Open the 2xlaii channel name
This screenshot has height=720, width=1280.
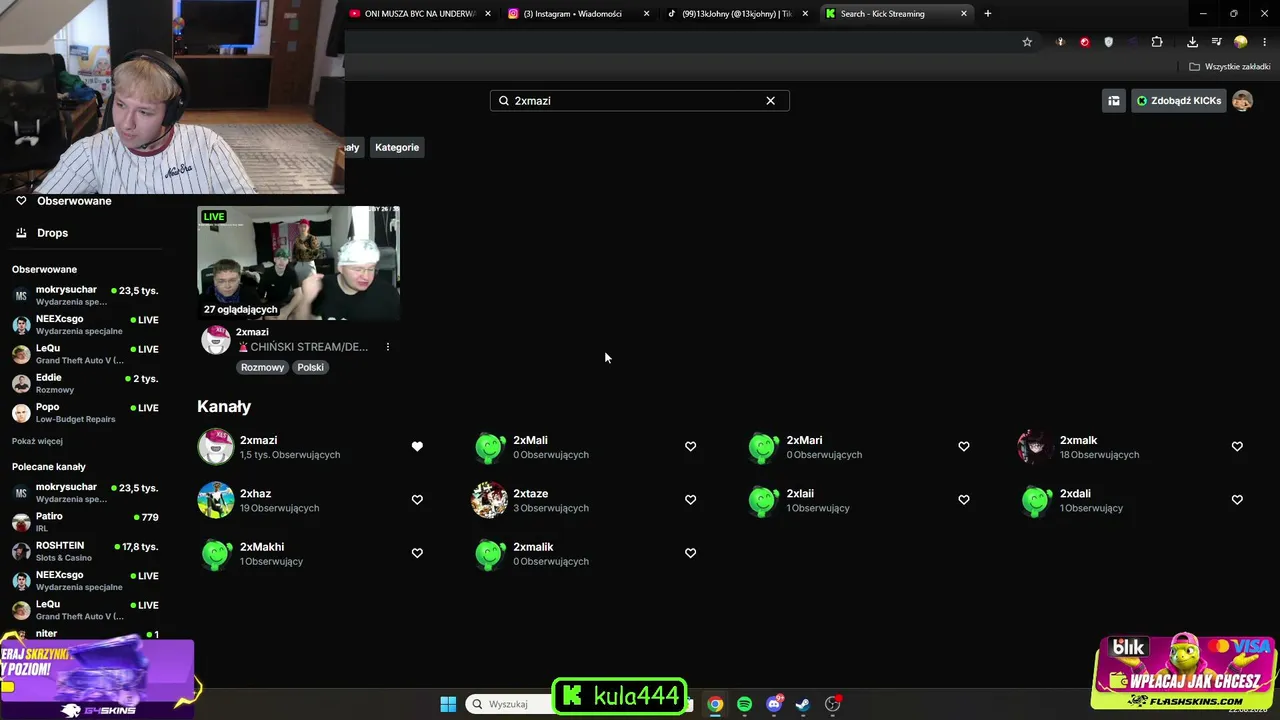(x=800, y=494)
